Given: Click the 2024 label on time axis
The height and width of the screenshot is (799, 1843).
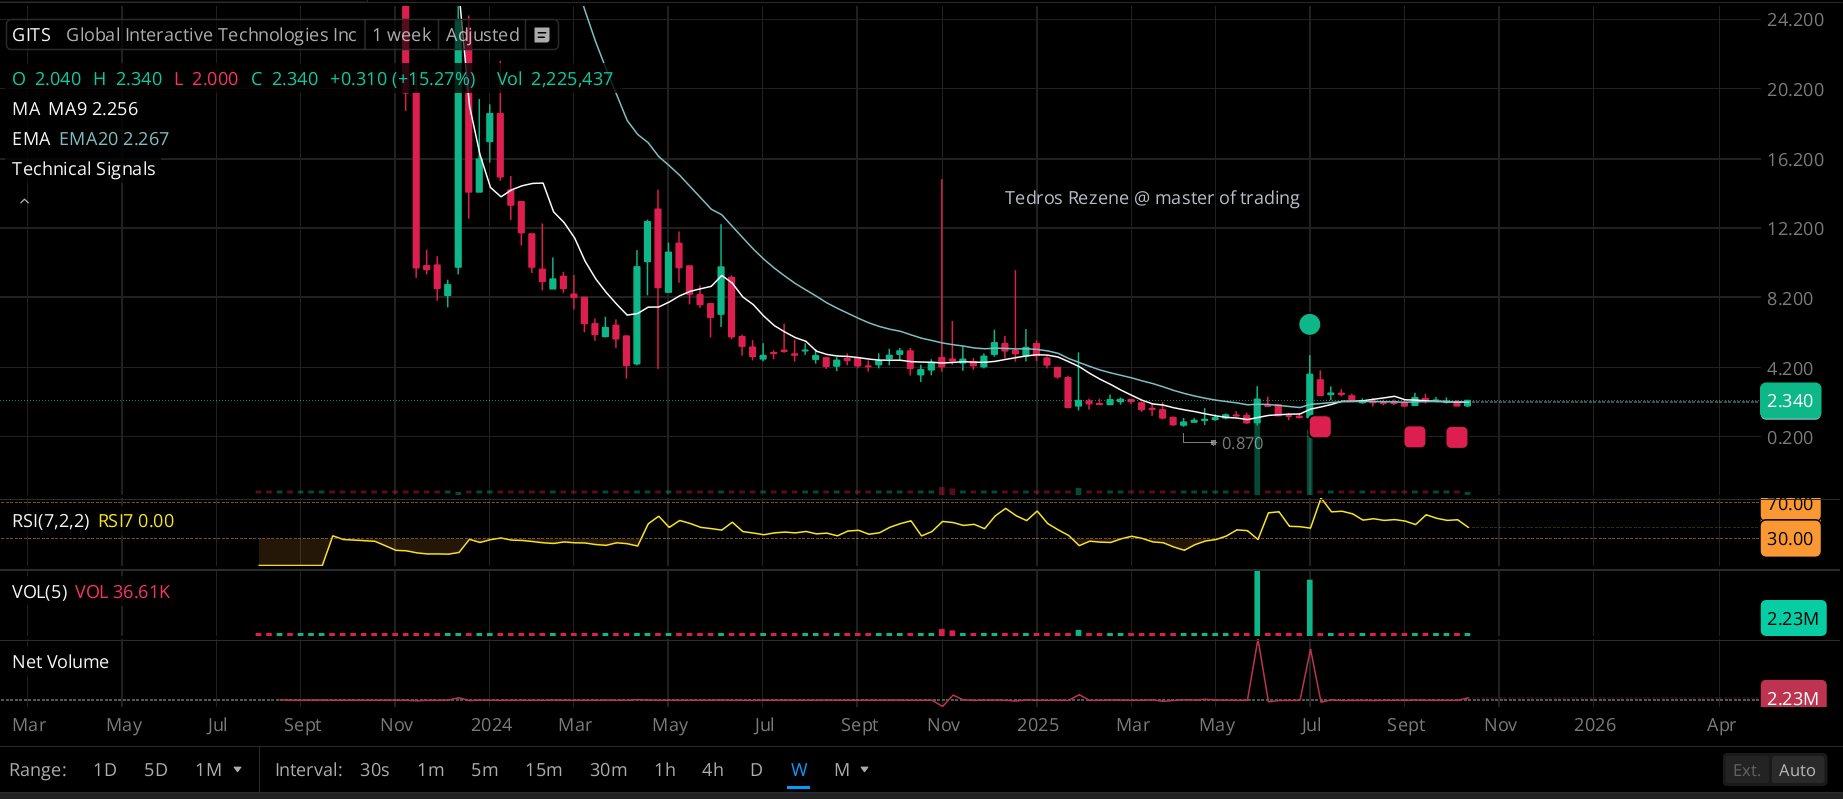Looking at the screenshot, I should [491, 724].
